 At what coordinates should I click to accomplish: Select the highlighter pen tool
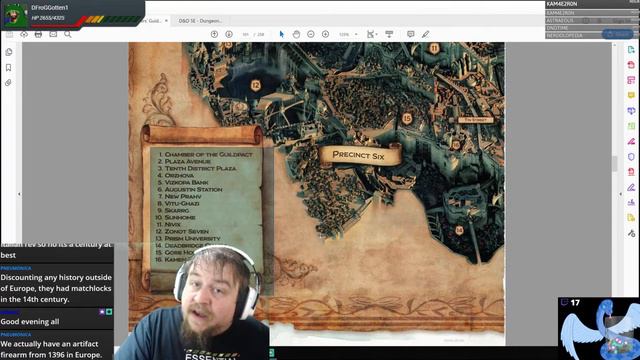[426, 34]
